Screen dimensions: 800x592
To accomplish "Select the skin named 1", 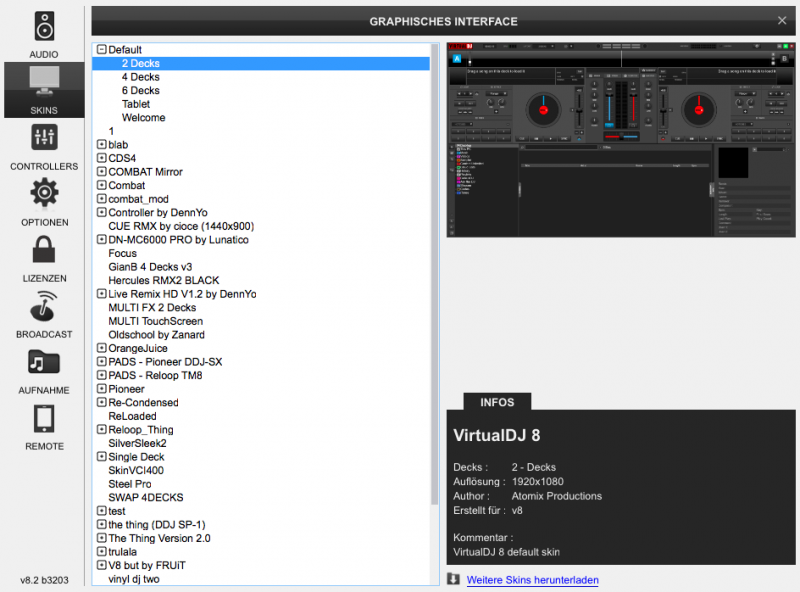I will click(111, 131).
